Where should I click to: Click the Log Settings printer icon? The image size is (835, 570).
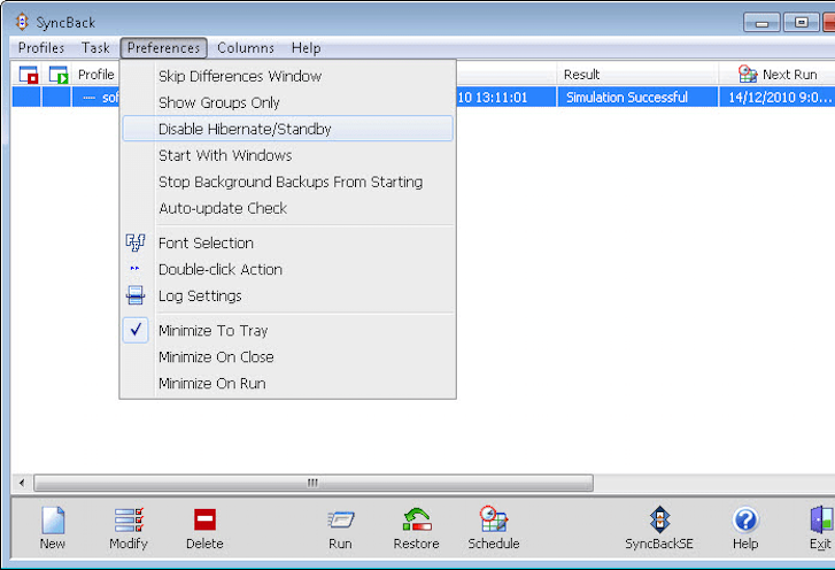(x=135, y=295)
